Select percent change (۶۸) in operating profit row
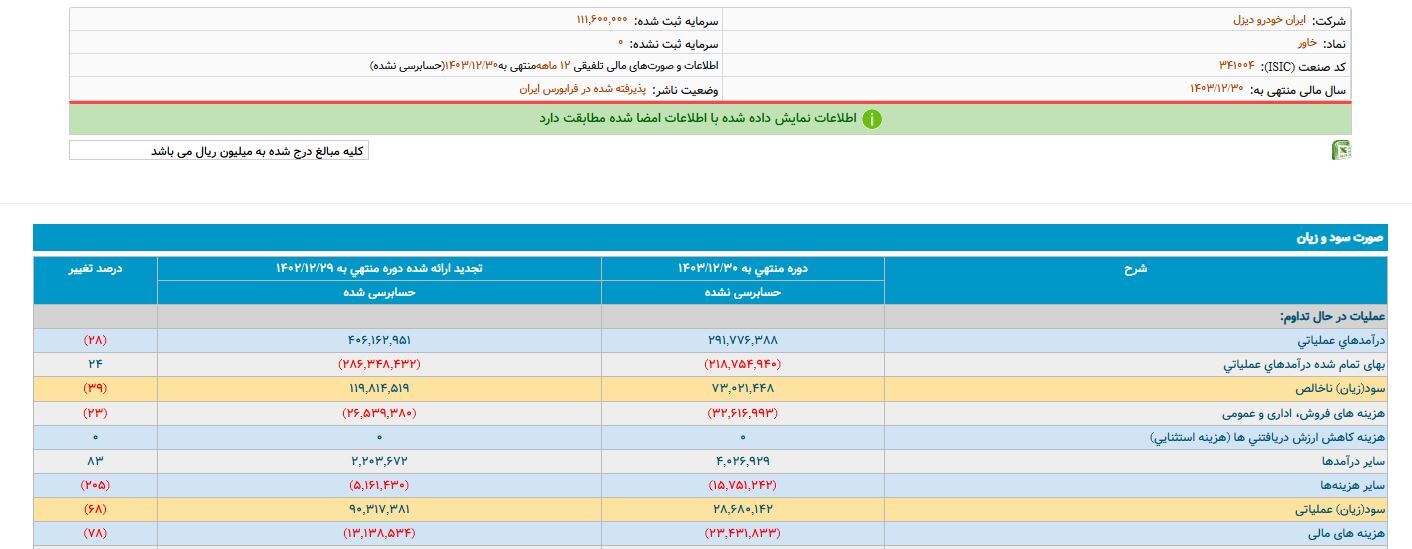1412x549 pixels. [x=95, y=509]
